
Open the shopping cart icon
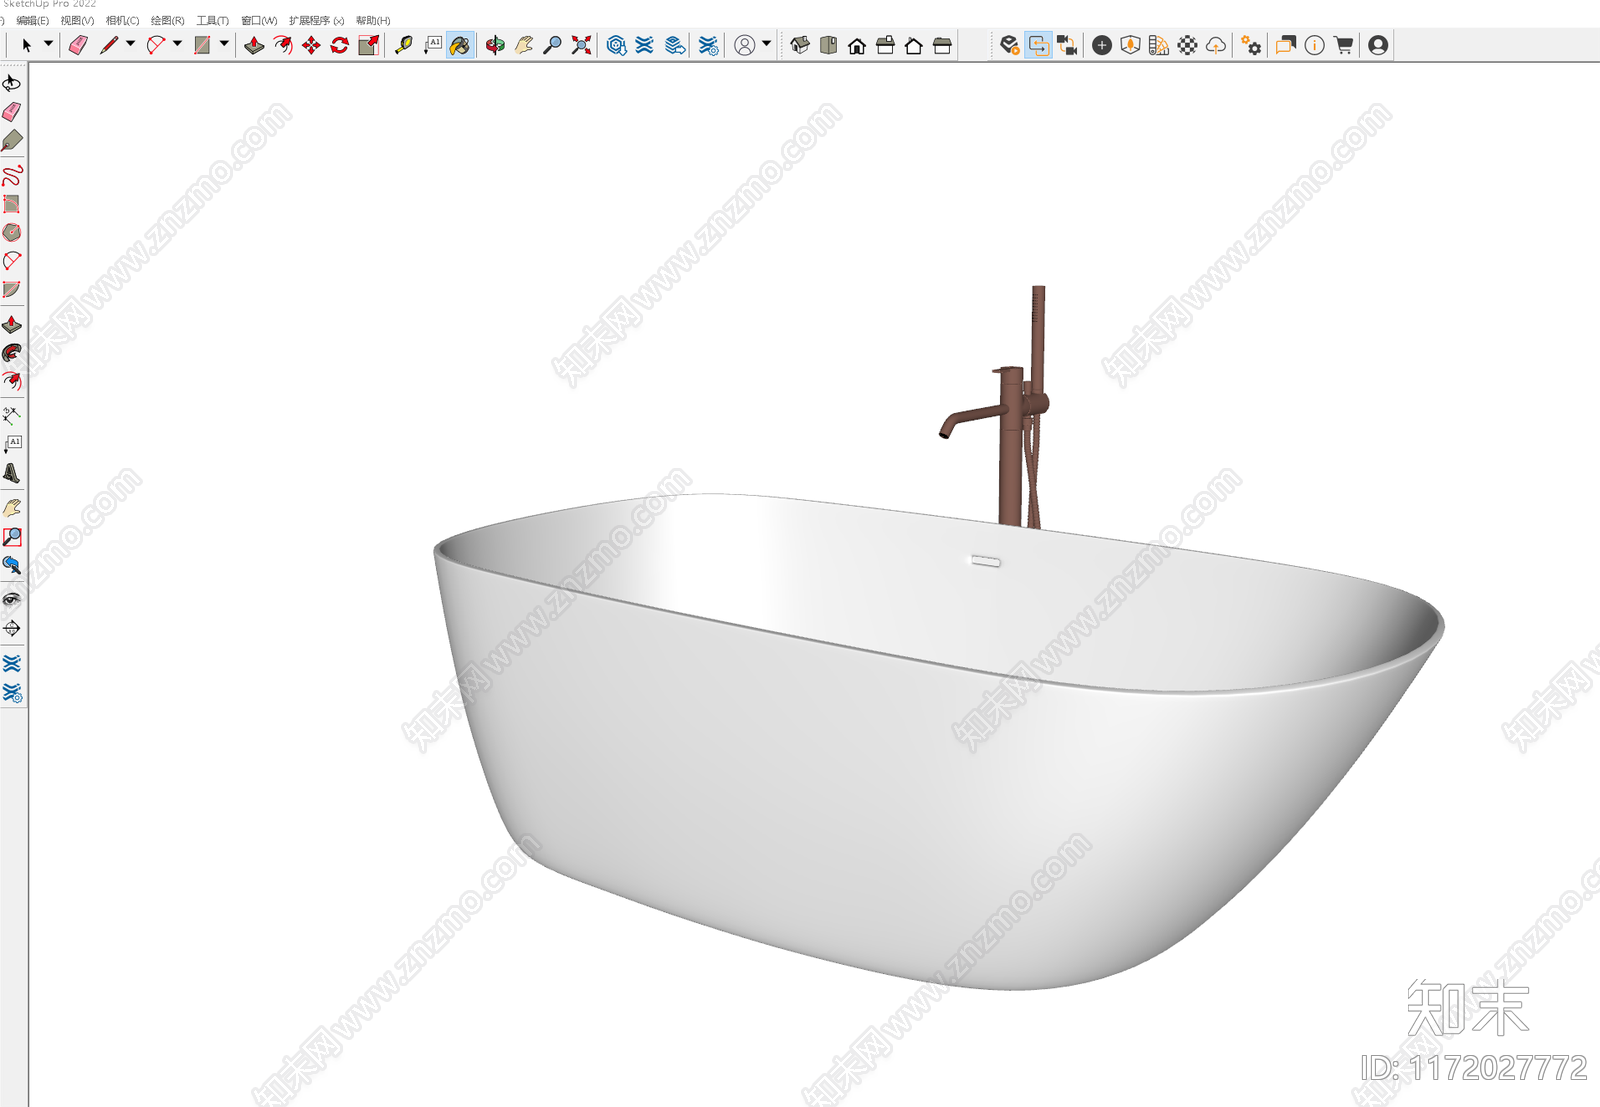pos(1343,45)
